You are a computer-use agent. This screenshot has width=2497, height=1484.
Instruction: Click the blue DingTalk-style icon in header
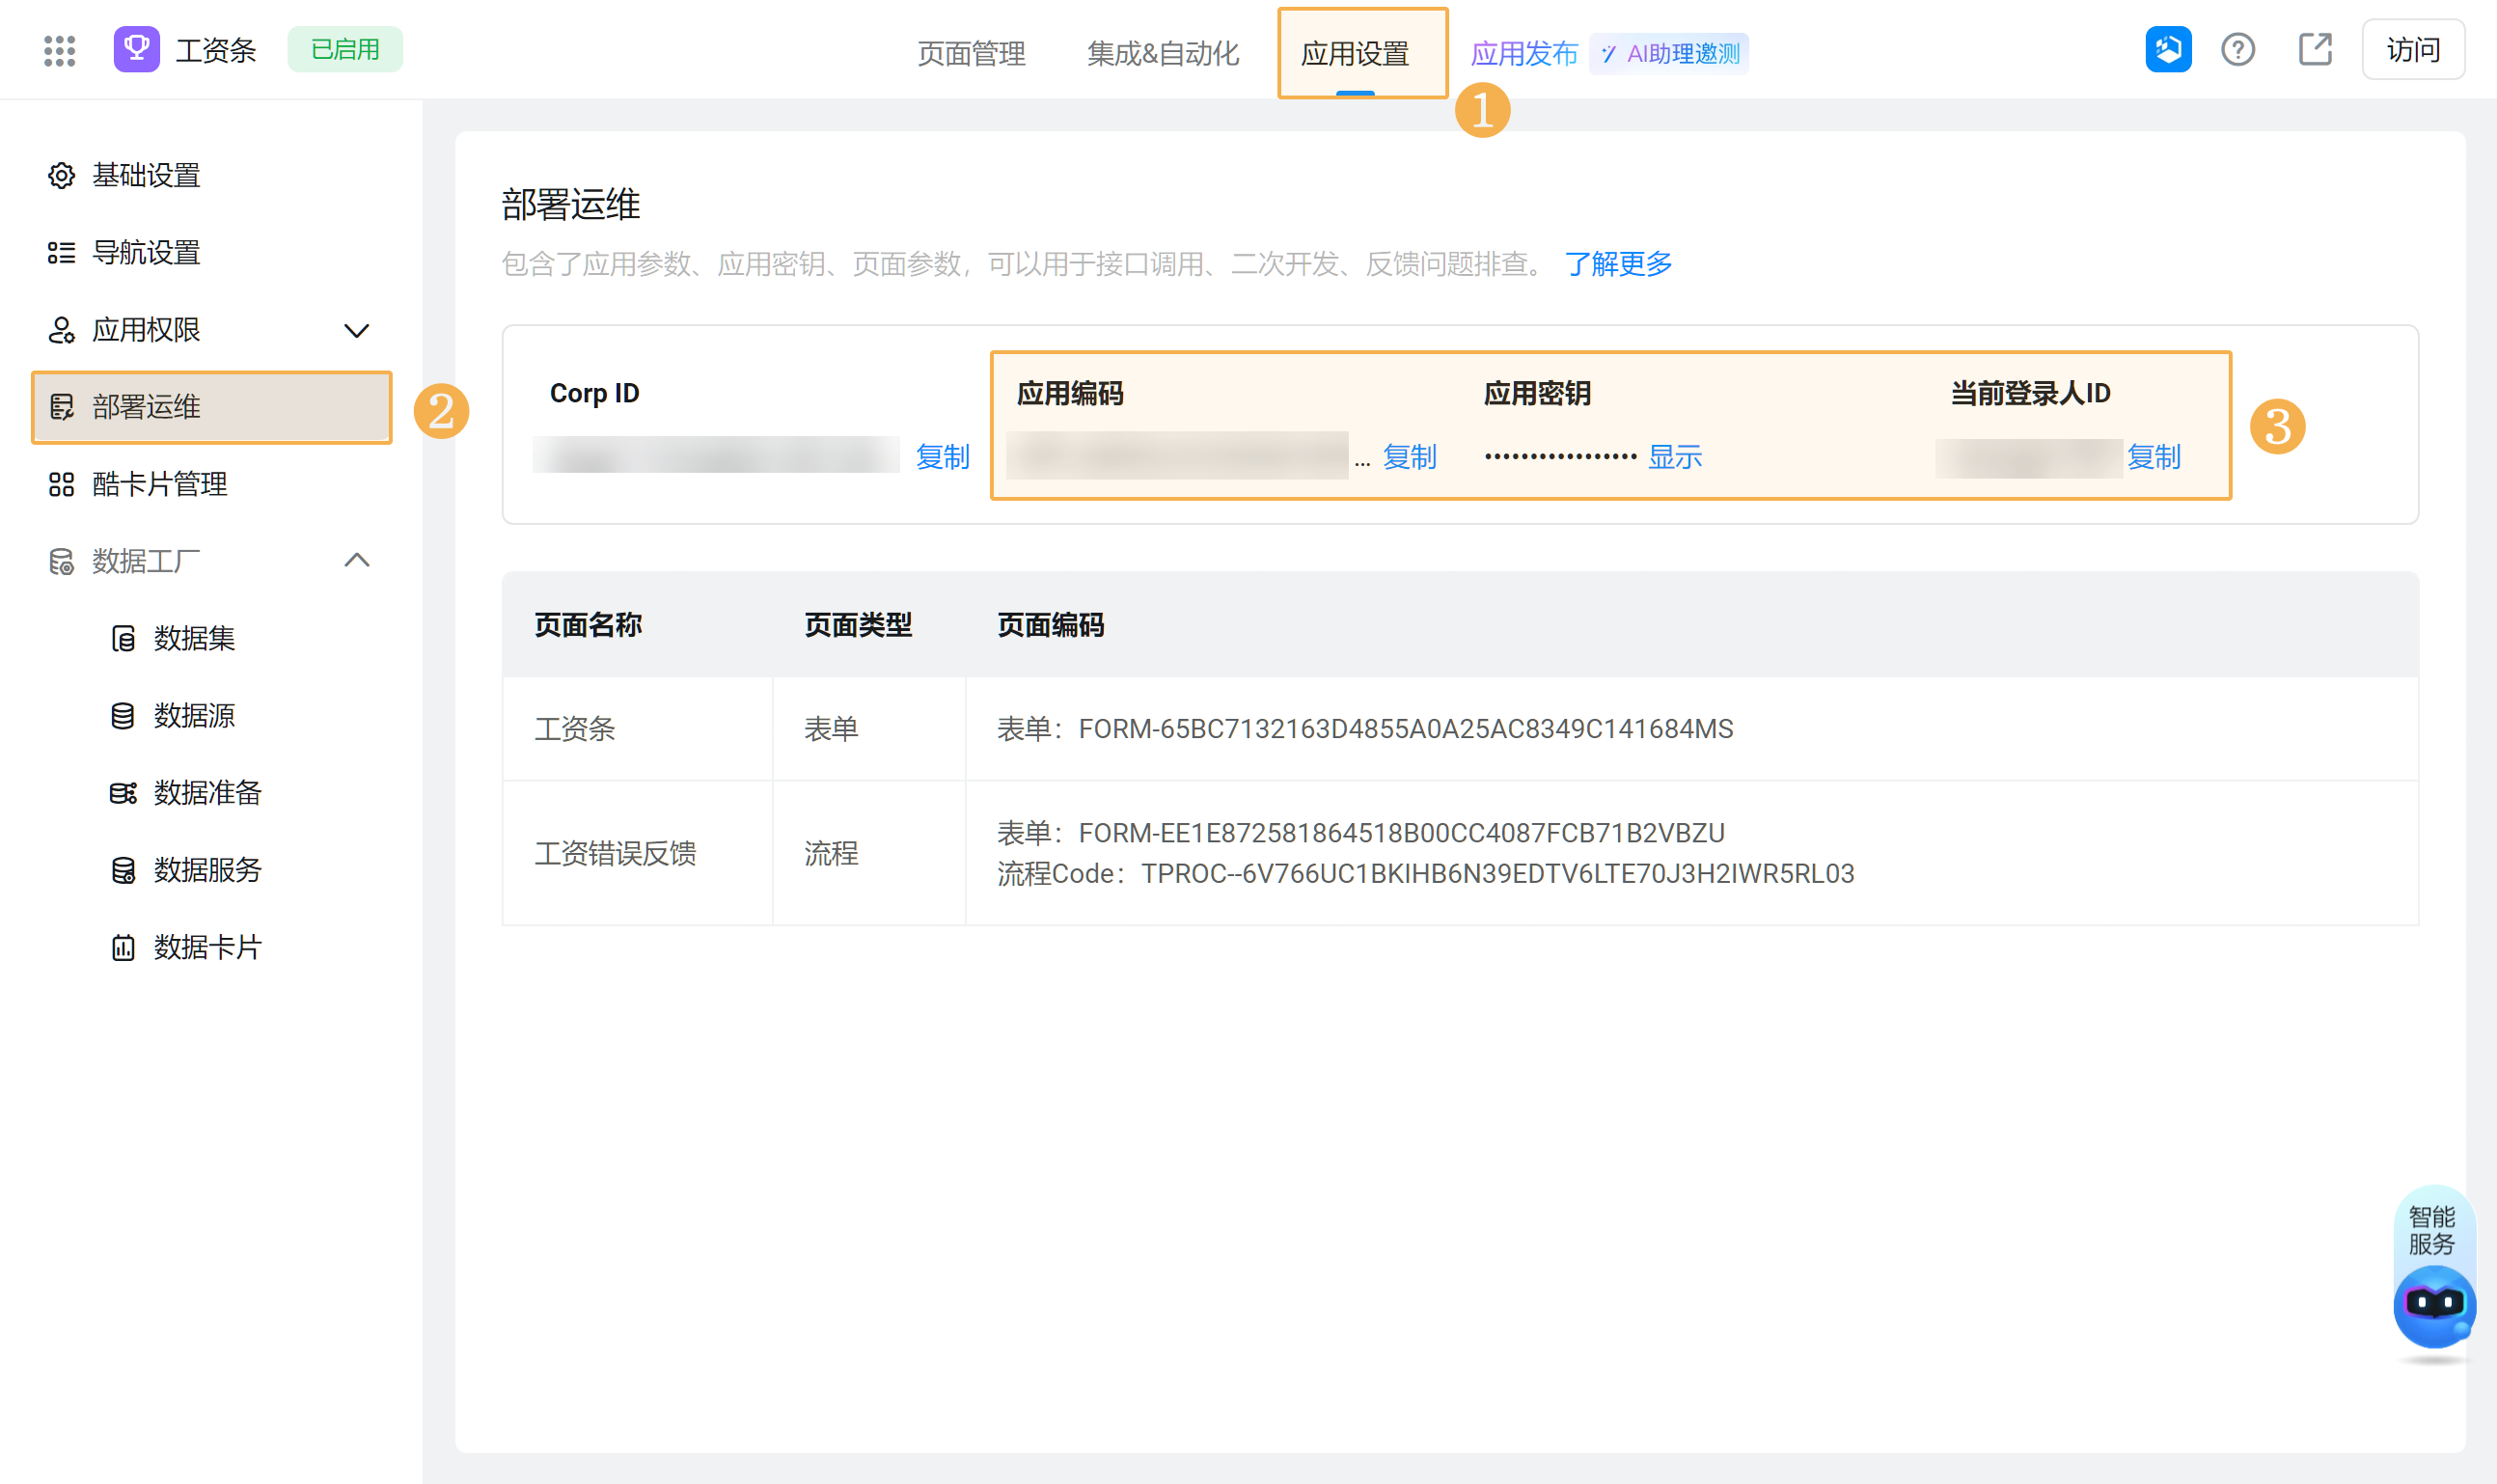(x=2167, y=50)
